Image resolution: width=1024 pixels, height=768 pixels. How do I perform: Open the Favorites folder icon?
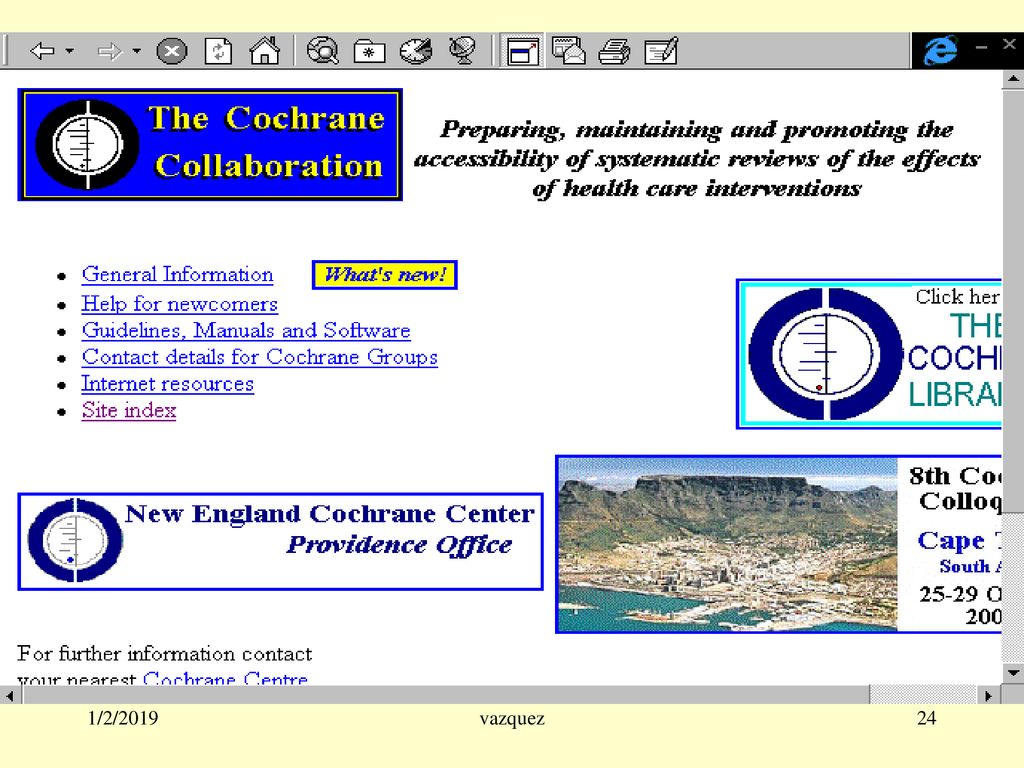coord(370,52)
